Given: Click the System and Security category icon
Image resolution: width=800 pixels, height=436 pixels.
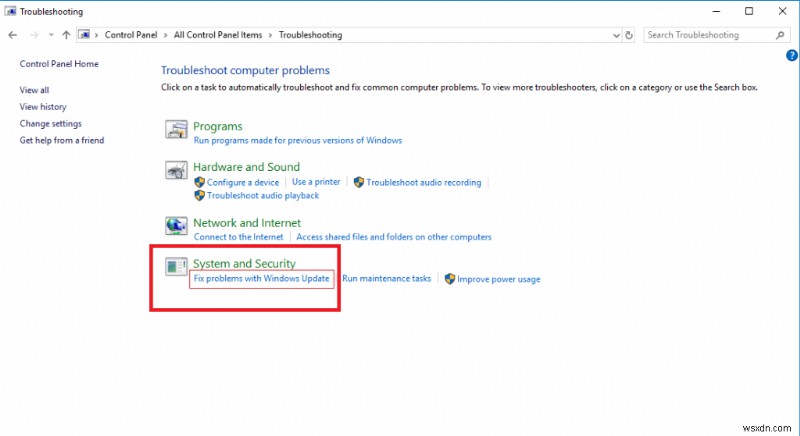Looking at the screenshot, I should 176,266.
